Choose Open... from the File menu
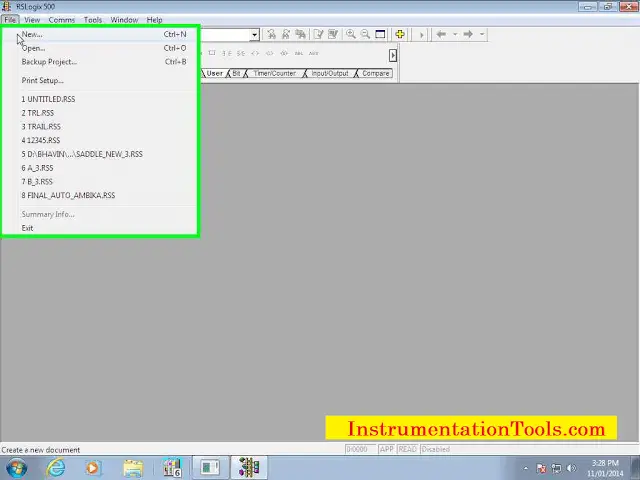The height and width of the screenshot is (480, 640). 100,48
